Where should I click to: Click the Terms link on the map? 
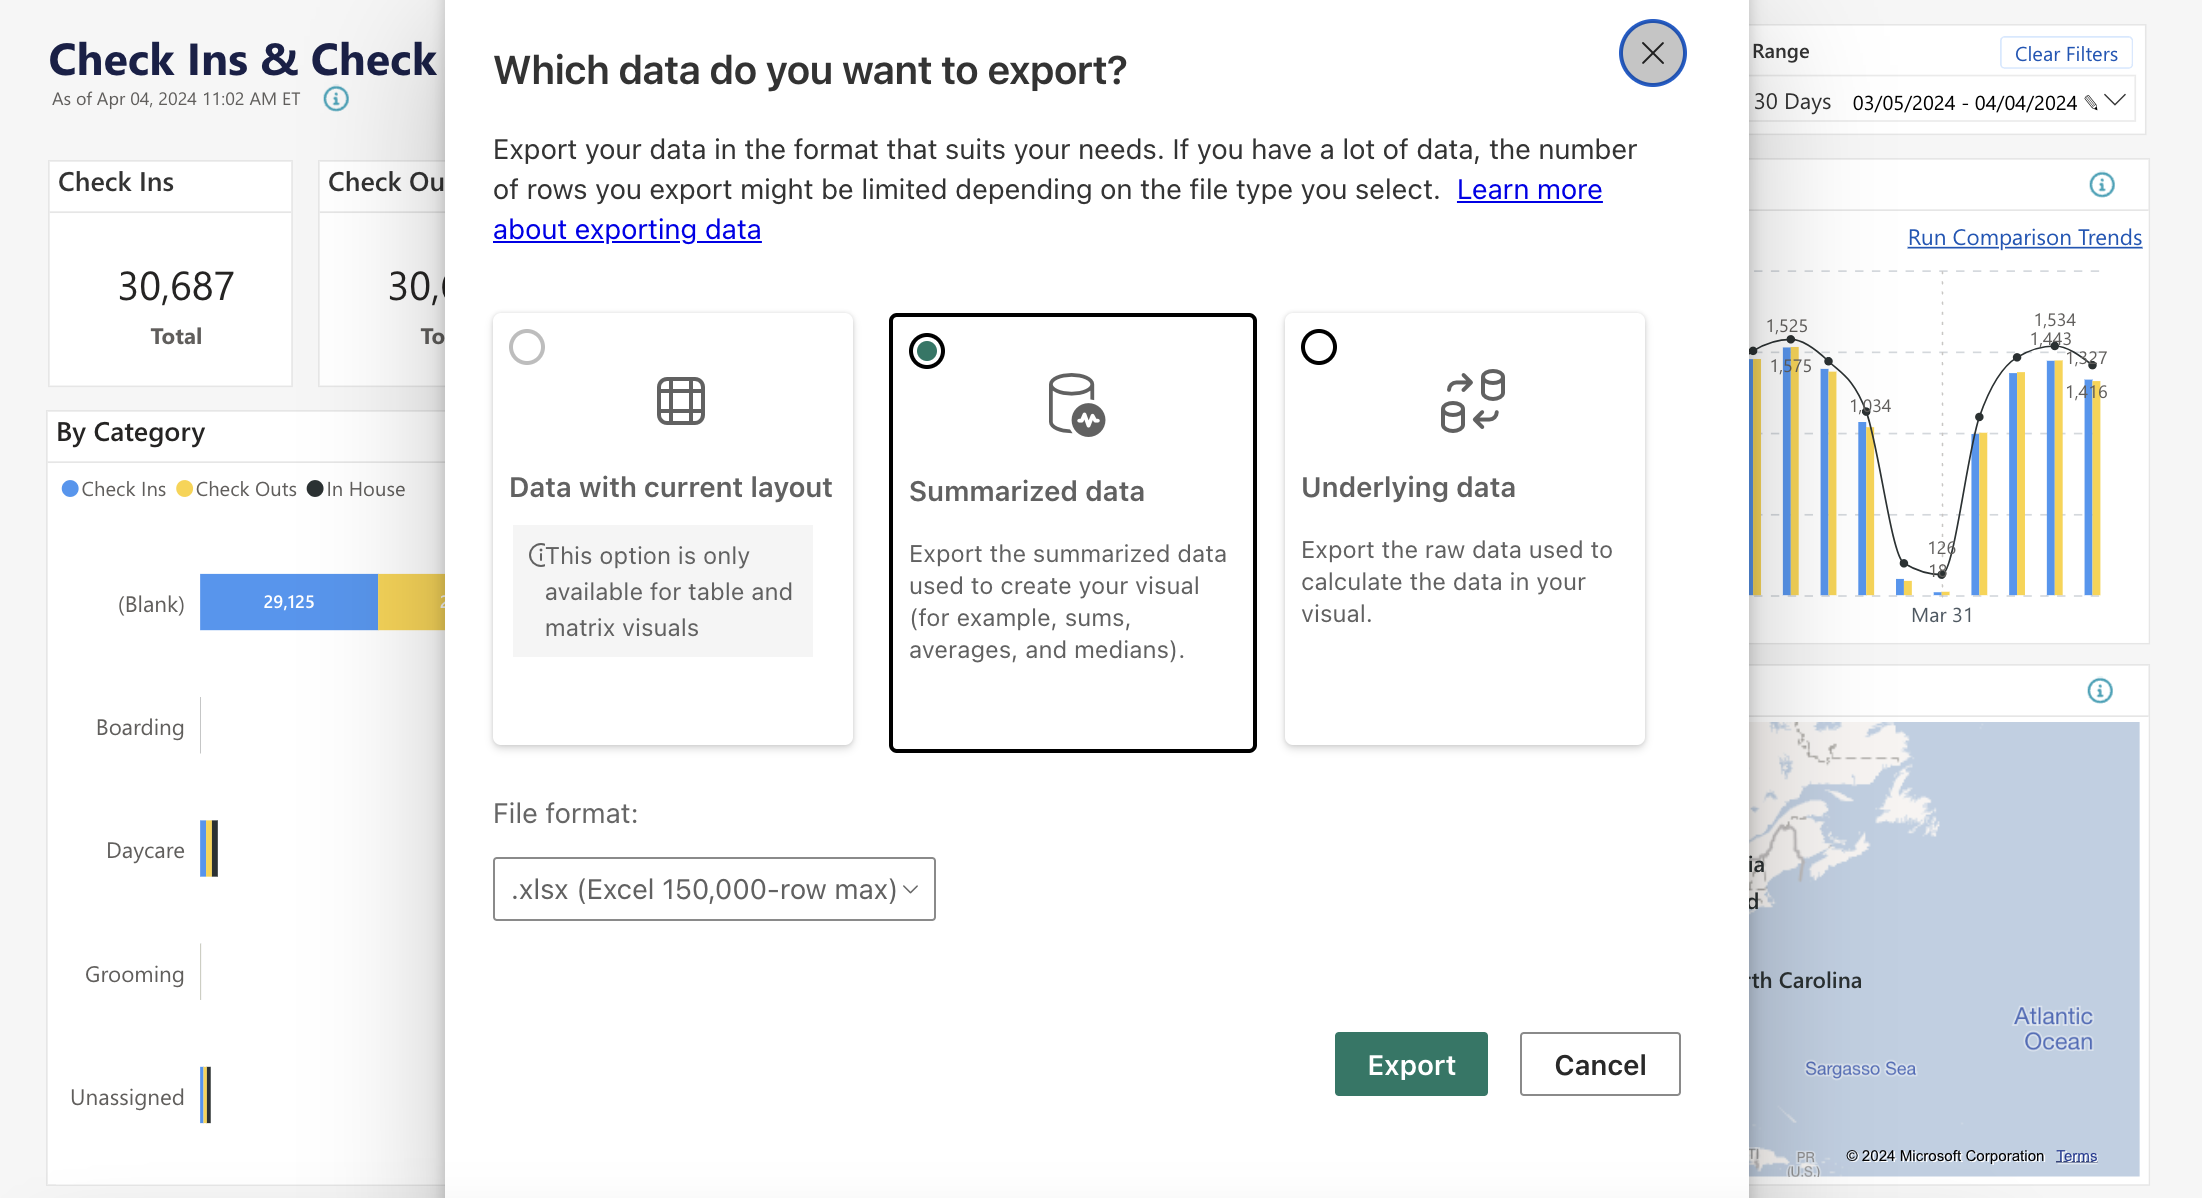pos(2076,1155)
